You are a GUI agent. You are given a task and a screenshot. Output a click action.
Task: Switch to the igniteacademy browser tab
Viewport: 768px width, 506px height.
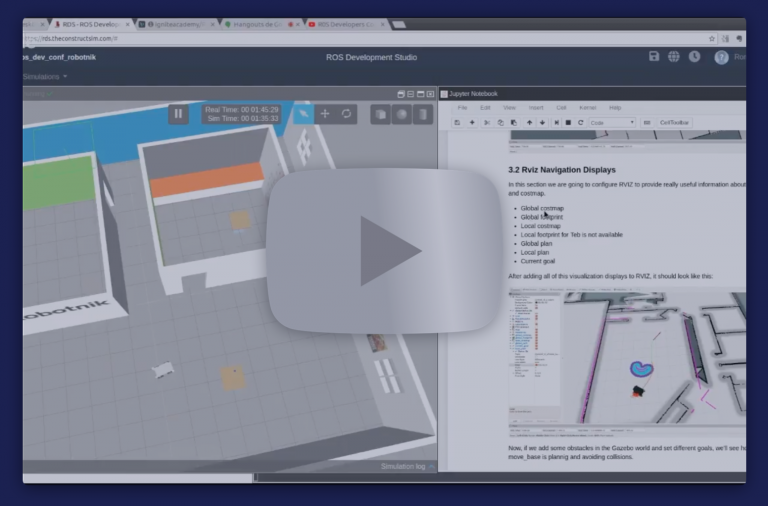(x=176, y=24)
